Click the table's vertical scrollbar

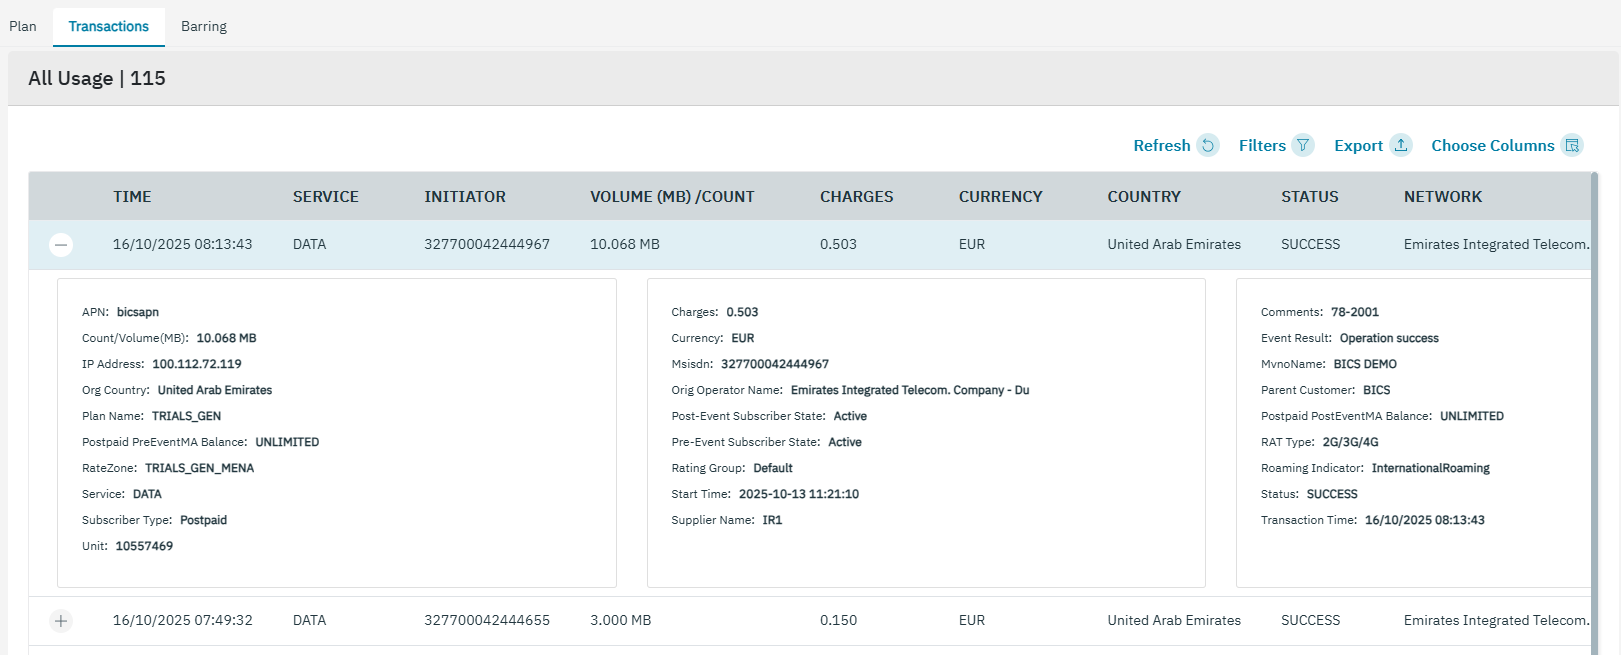point(1594,400)
